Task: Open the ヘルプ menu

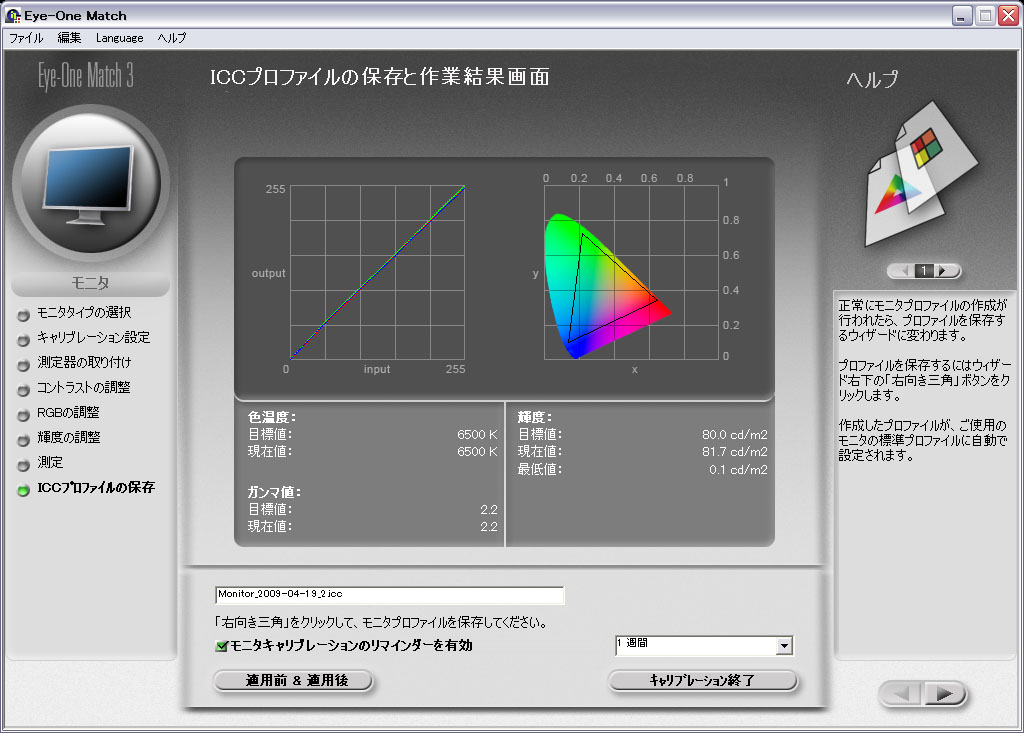Action: pyautogui.click(x=171, y=38)
